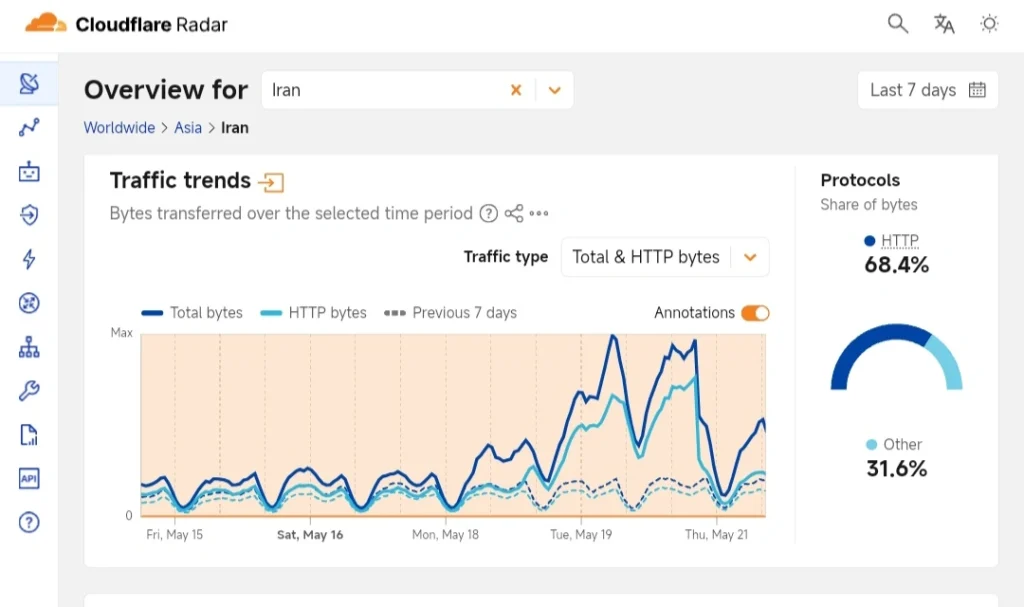This screenshot has height=607, width=1024.
Task: Open the shield Security sidebar icon
Action: pos(29,215)
